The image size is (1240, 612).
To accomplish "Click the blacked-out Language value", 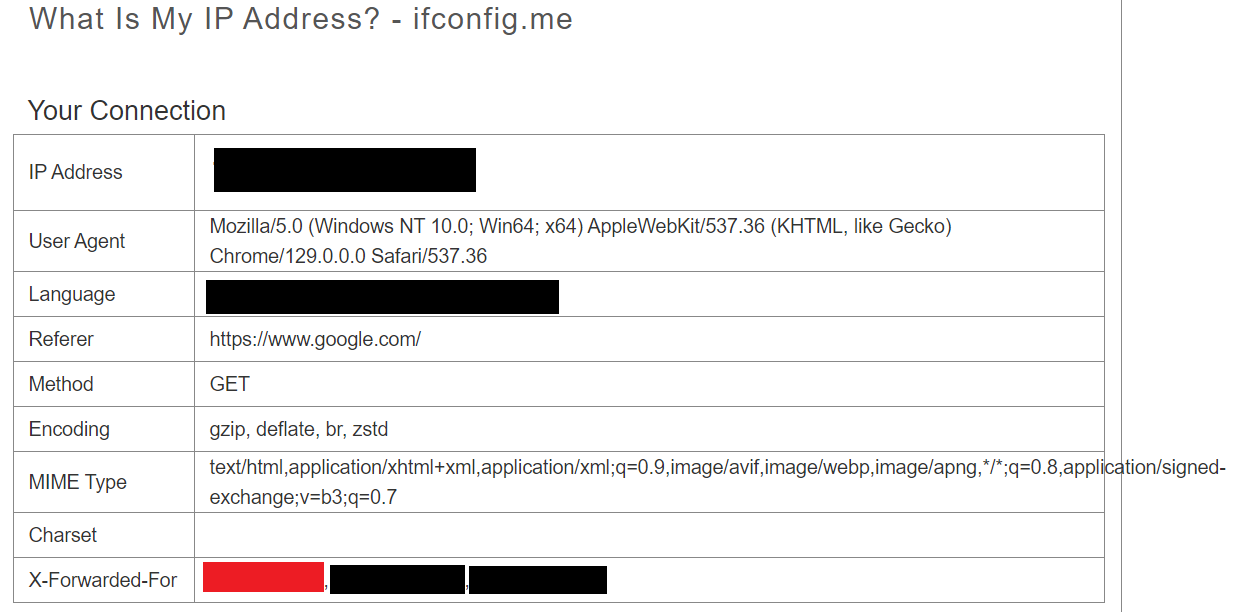I will [382, 297].
